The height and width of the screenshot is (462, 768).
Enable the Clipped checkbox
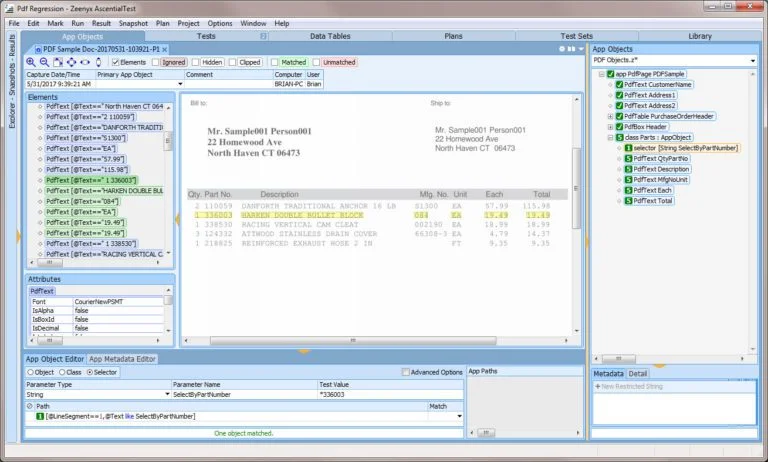pos(232,62)
